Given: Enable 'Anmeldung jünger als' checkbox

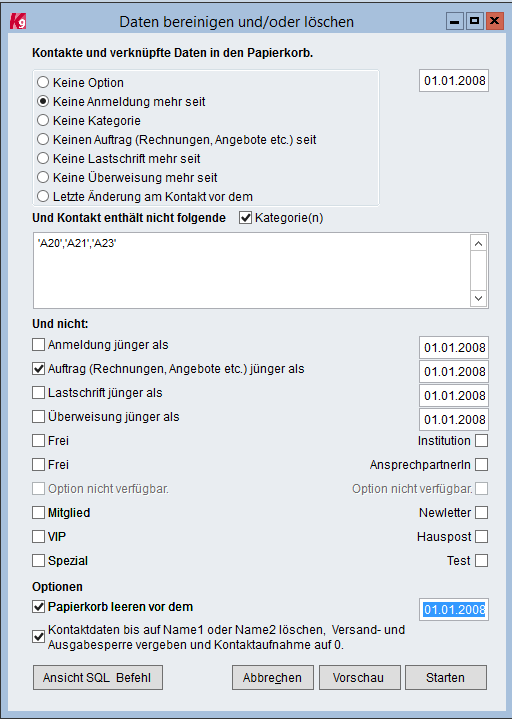Looking at the screenshot, I should pyautogui.click(x=39, y=344).
